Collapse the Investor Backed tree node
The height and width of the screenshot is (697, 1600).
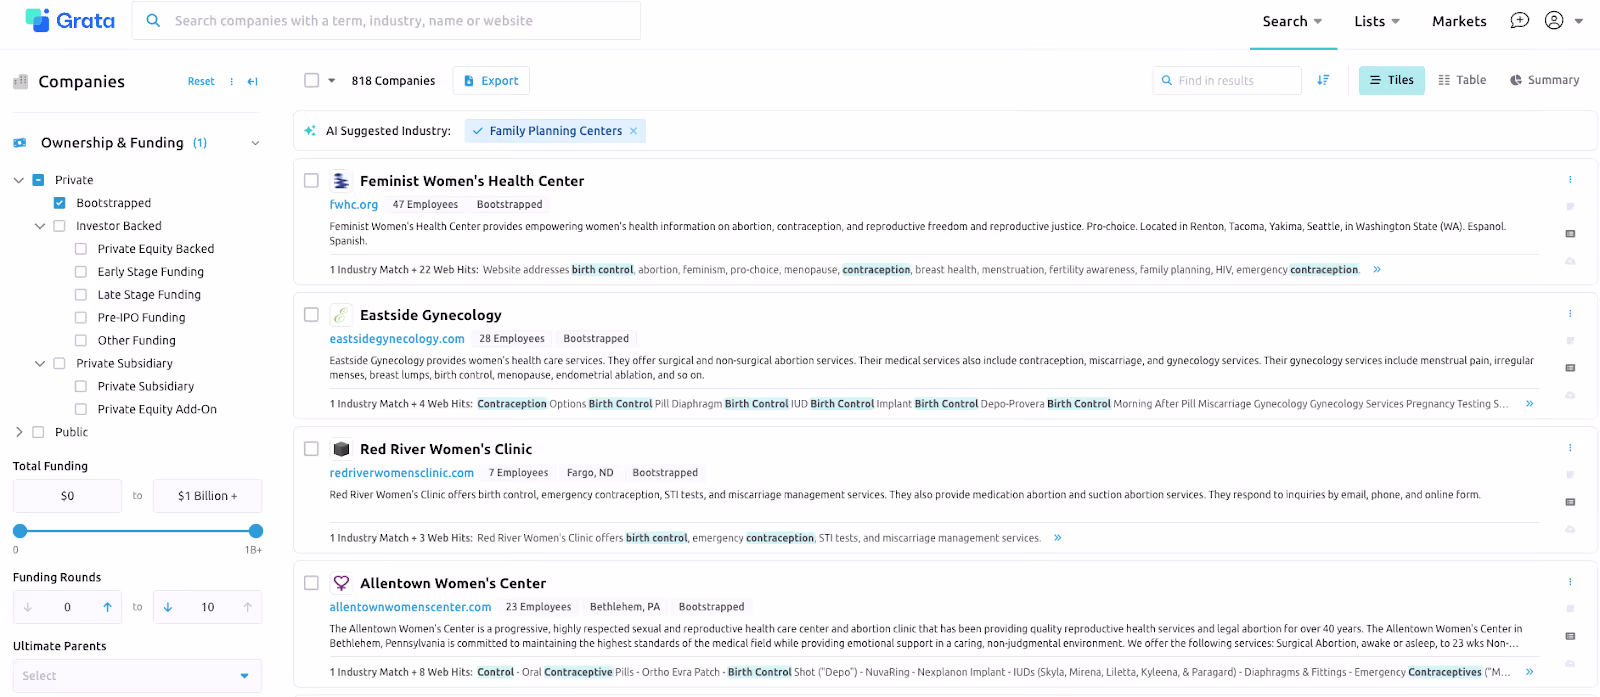(x=40, y=226)
